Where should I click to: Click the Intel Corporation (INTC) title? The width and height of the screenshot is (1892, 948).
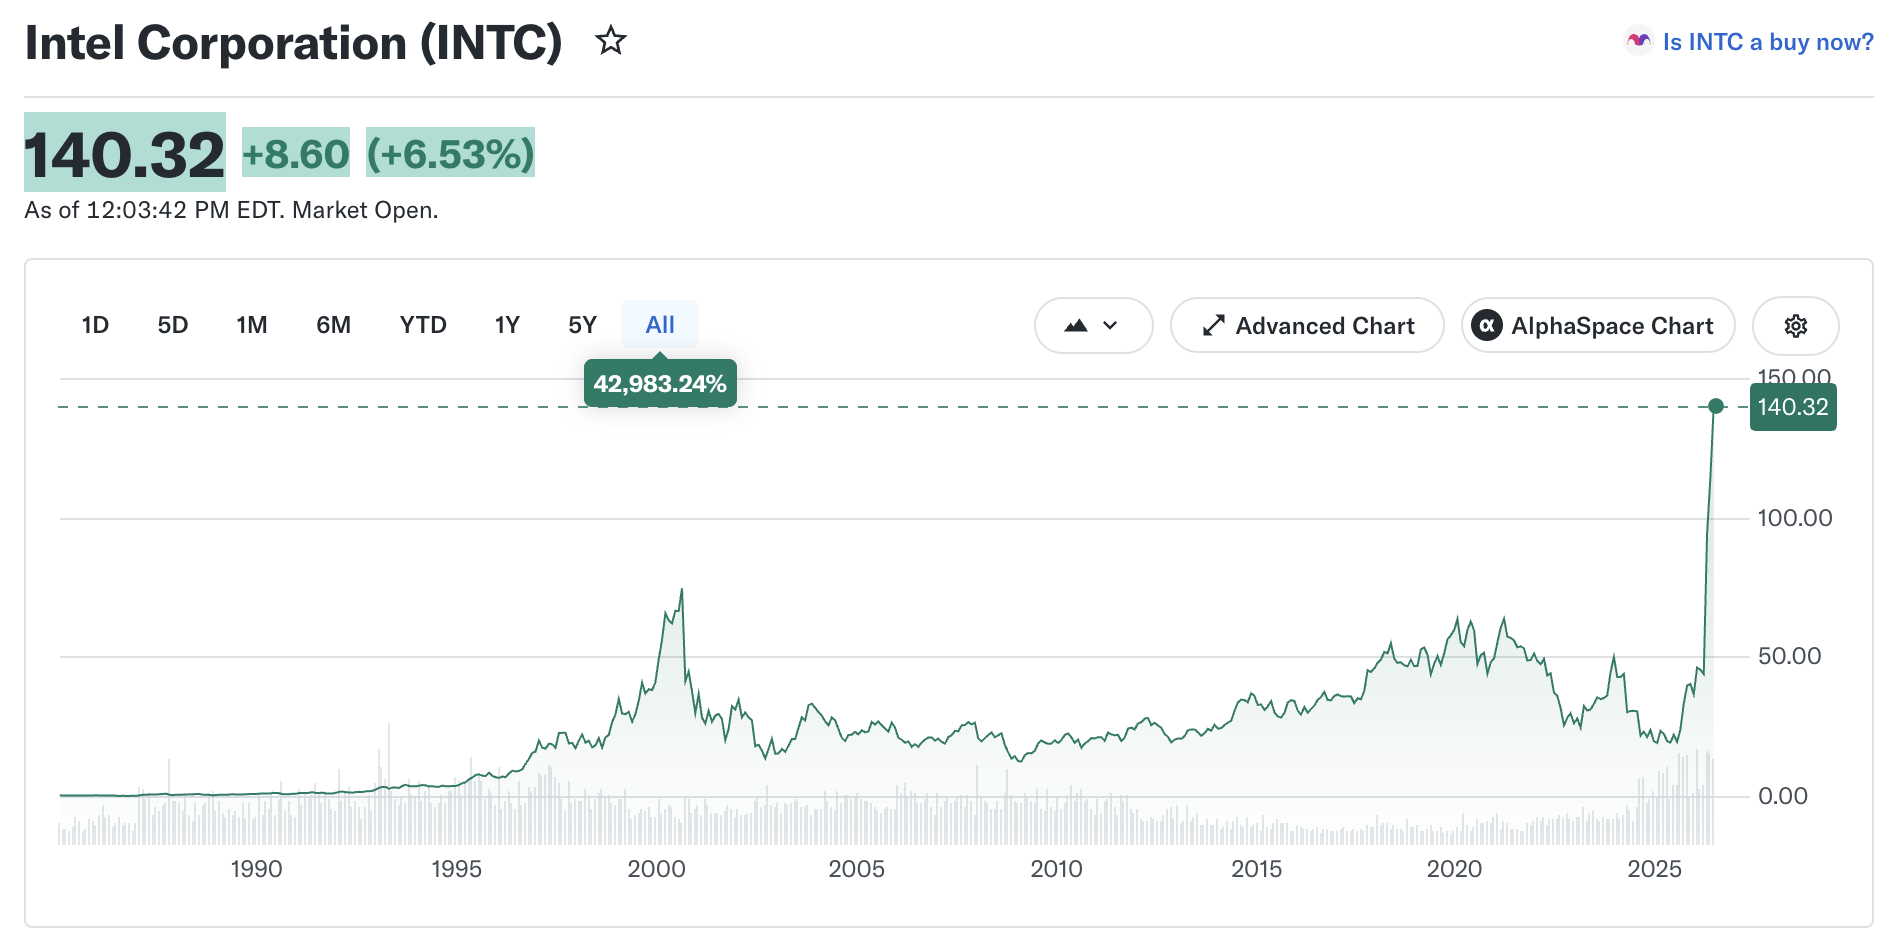(x=293, y=43)
